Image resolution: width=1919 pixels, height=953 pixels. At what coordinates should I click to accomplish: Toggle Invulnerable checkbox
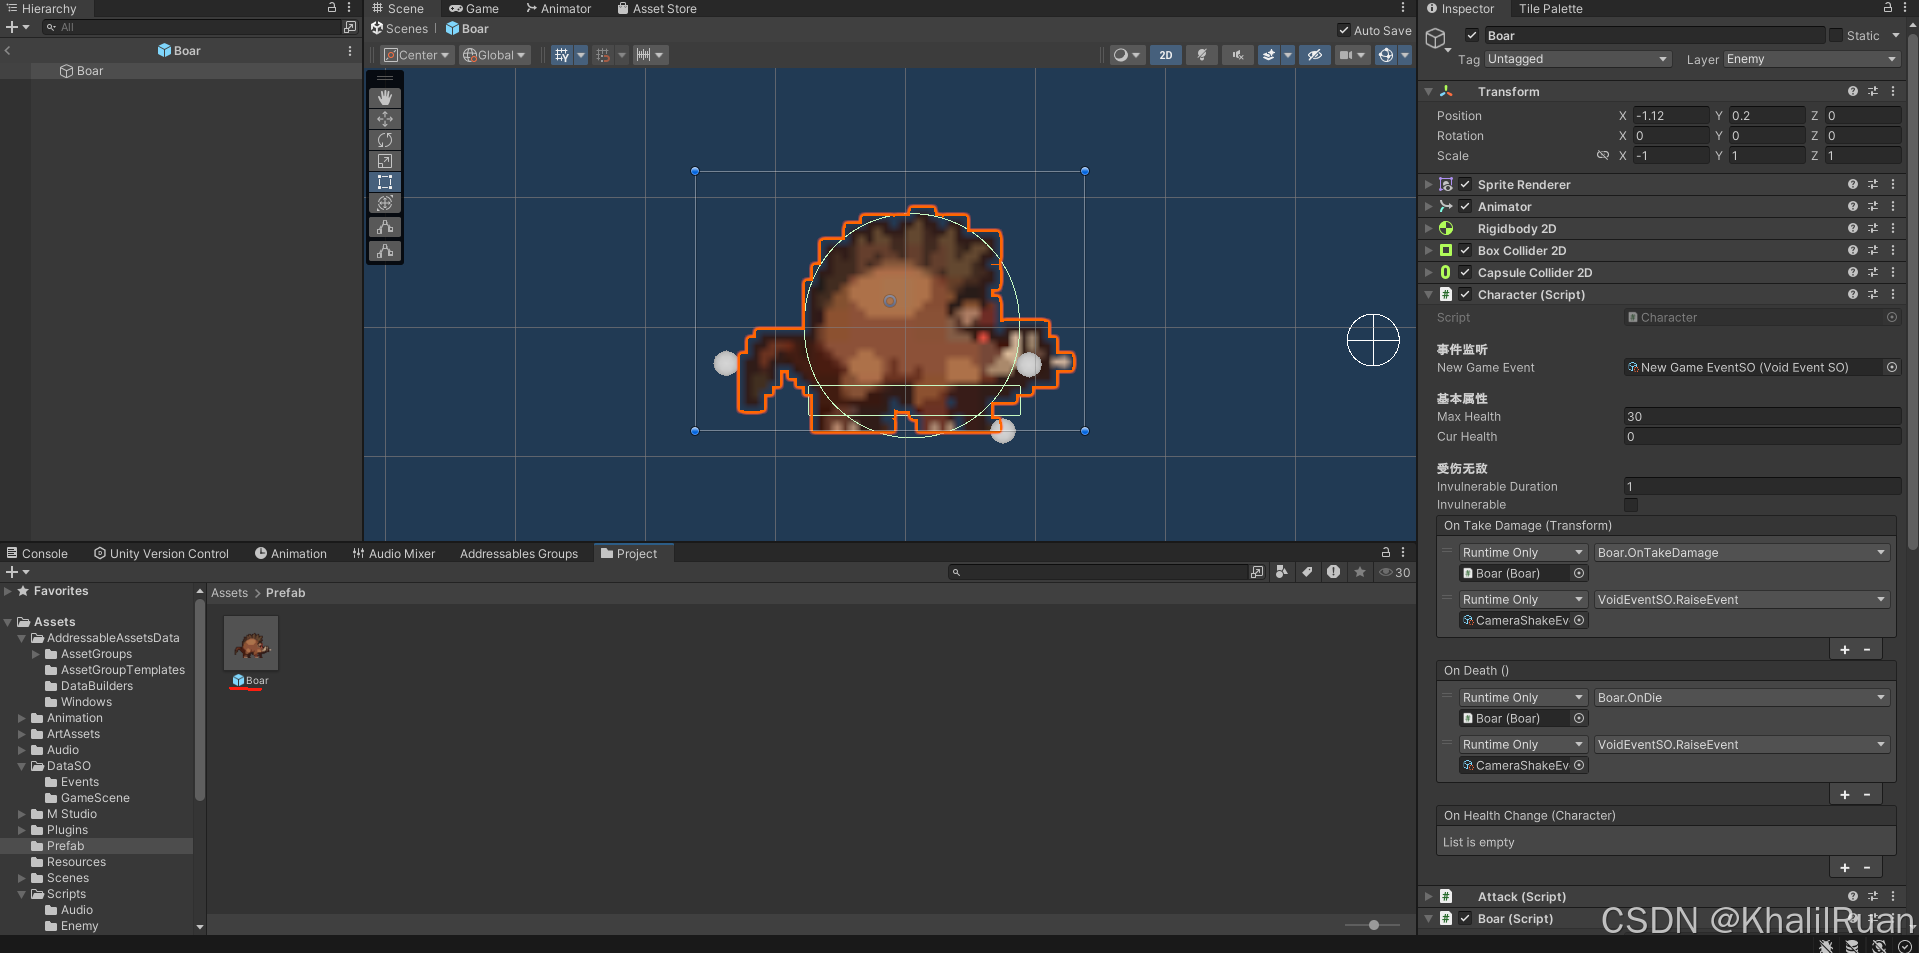[1631, 505]
